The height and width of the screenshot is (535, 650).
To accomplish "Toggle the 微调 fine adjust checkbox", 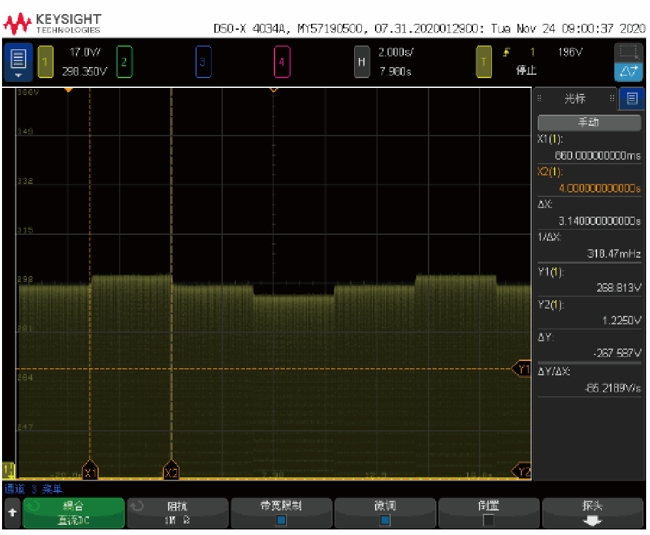I will coord(385,519).
